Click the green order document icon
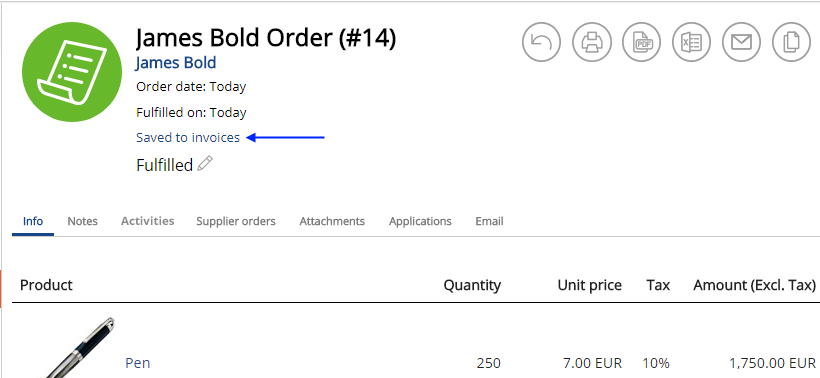 [x=72, y=72]
